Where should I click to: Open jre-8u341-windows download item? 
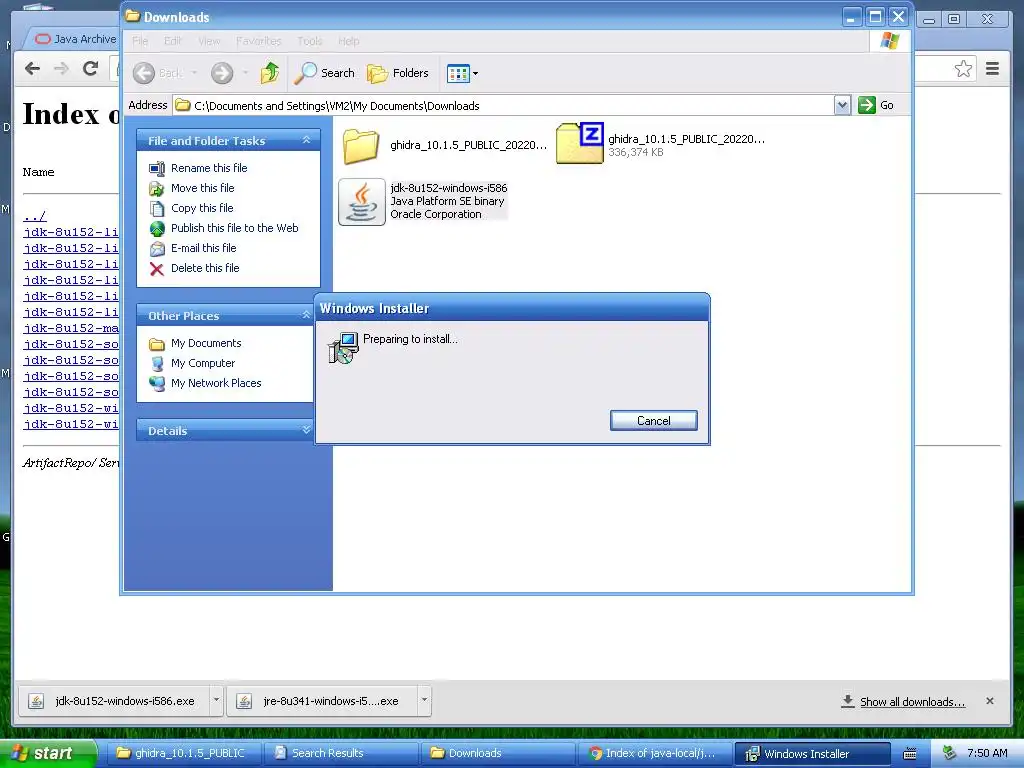click(x=322, y=701)
